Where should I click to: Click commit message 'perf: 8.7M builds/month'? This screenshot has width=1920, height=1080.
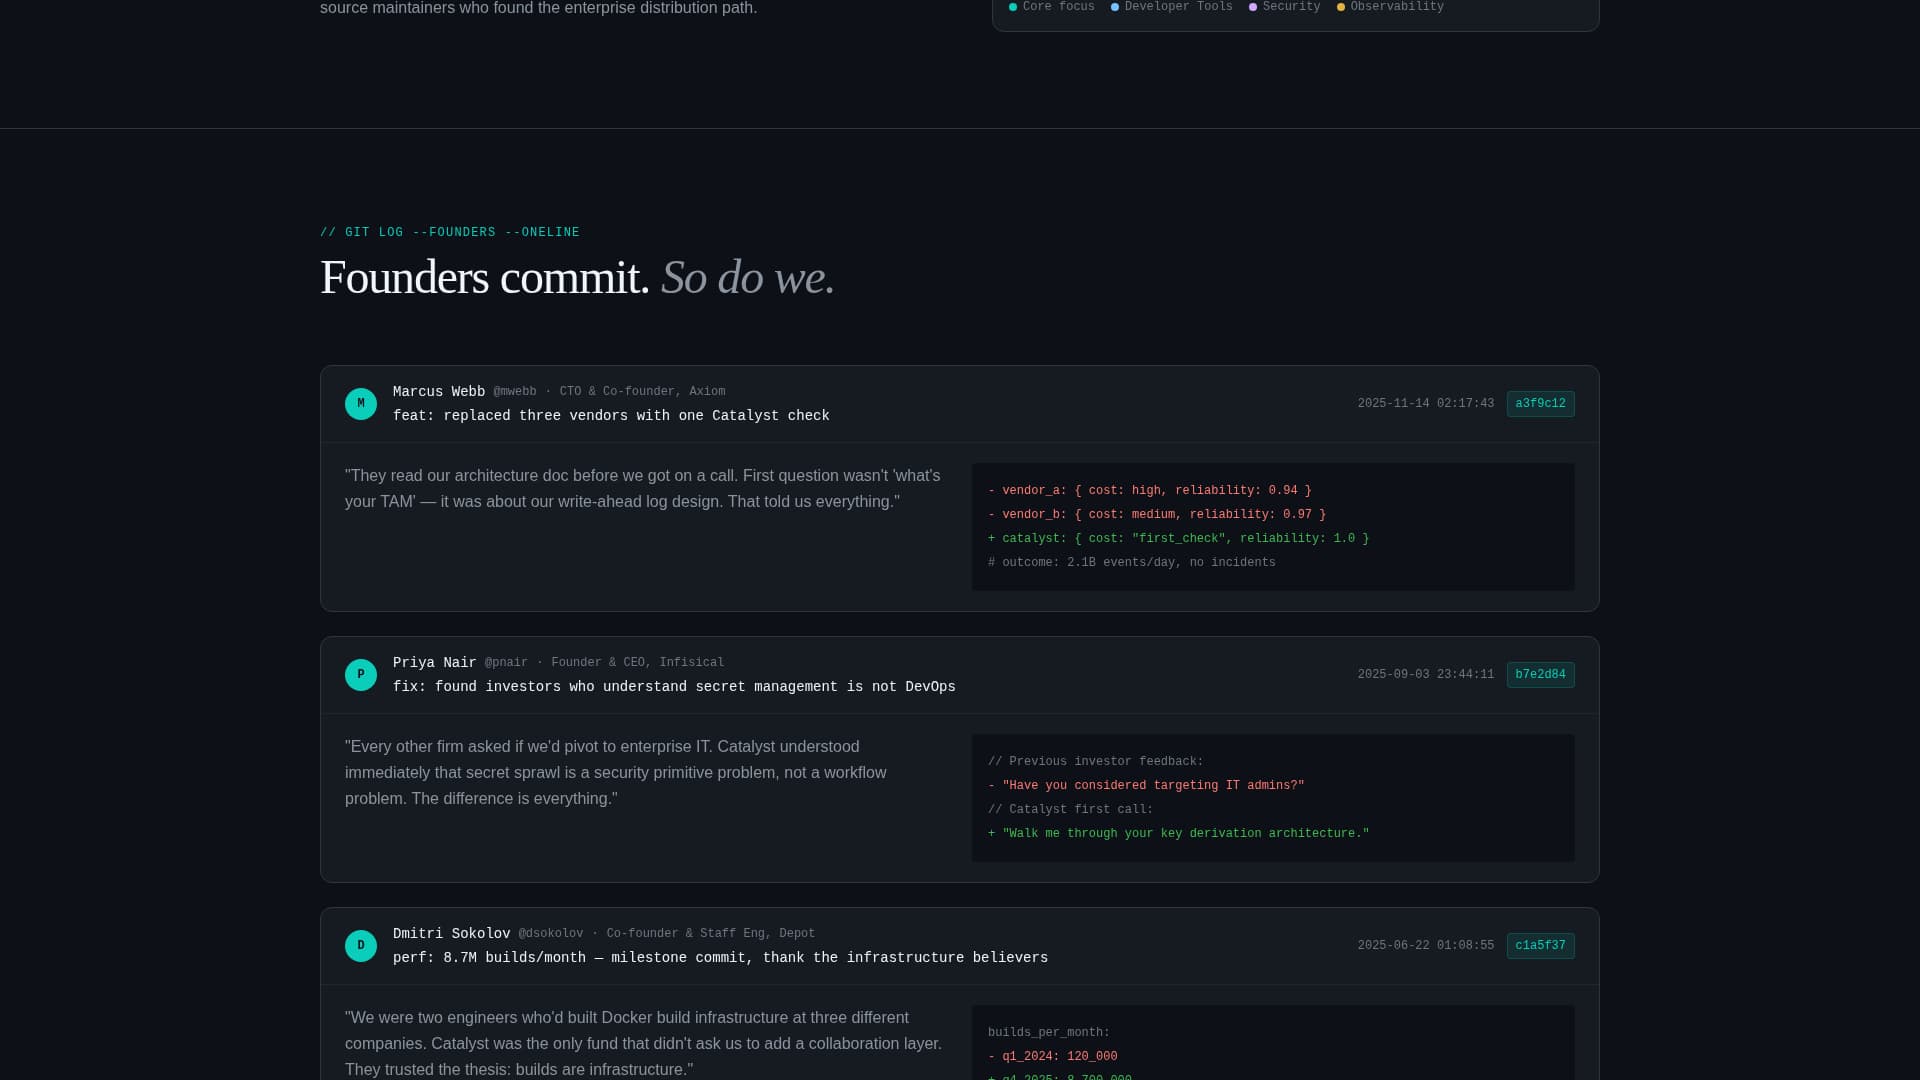720,958
